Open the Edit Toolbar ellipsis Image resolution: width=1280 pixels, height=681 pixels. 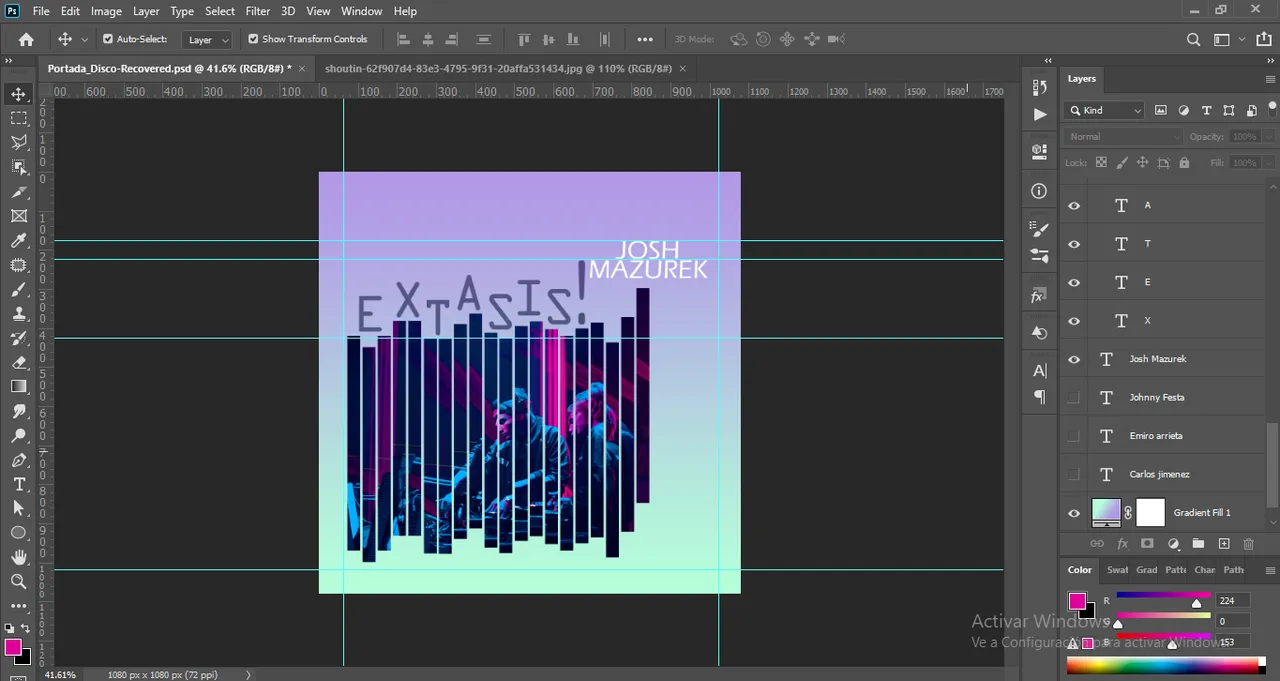[19, 606]
